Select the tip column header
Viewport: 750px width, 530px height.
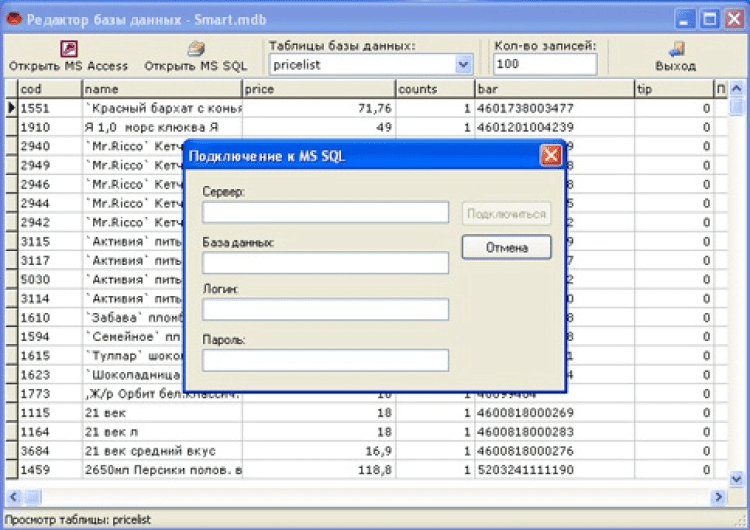click(674, 89)
